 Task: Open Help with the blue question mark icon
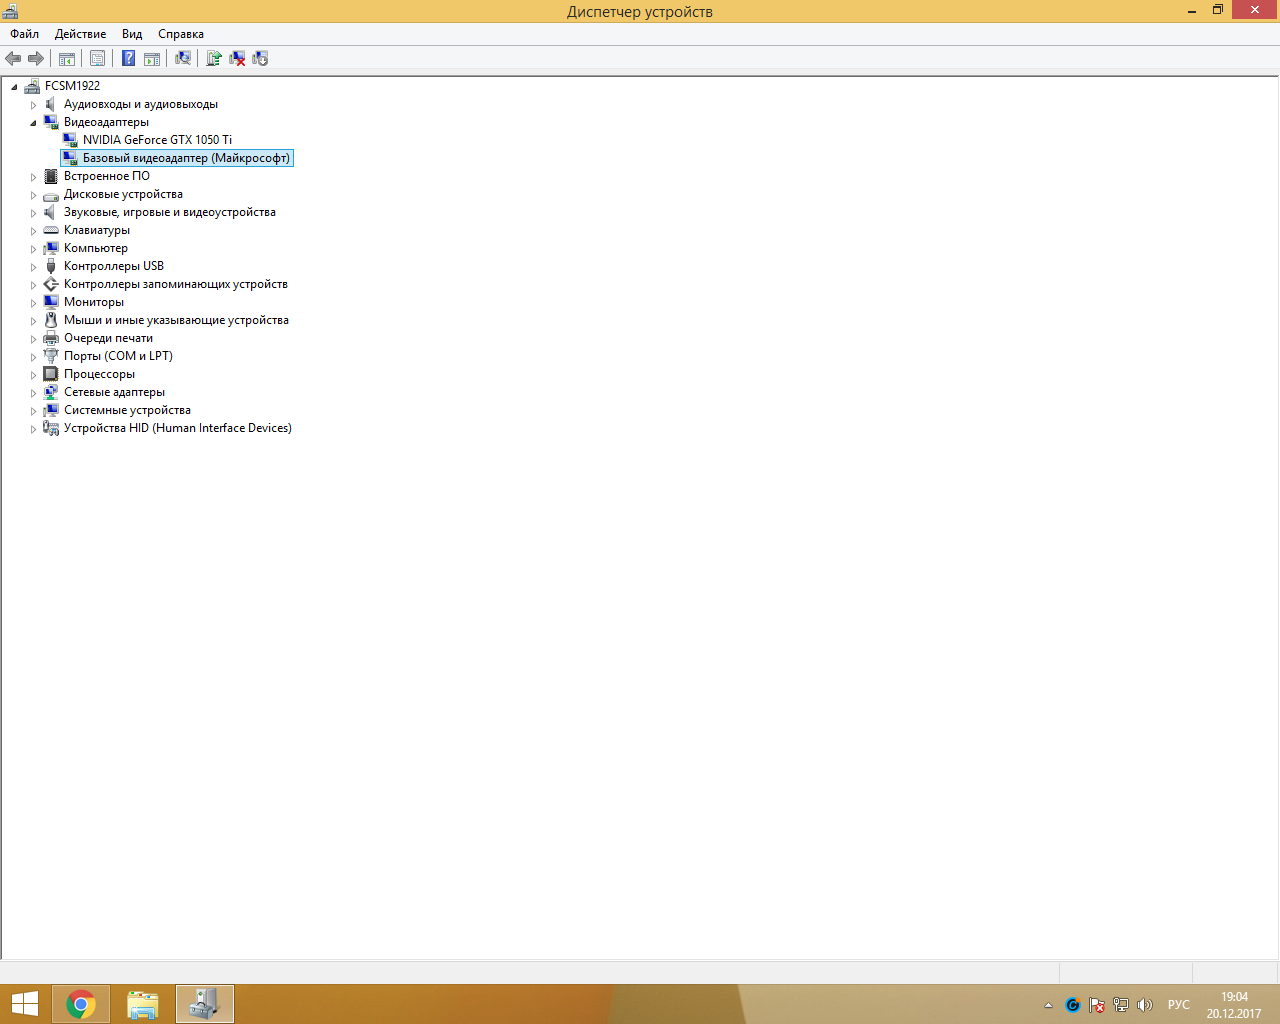tap(128, 58)
